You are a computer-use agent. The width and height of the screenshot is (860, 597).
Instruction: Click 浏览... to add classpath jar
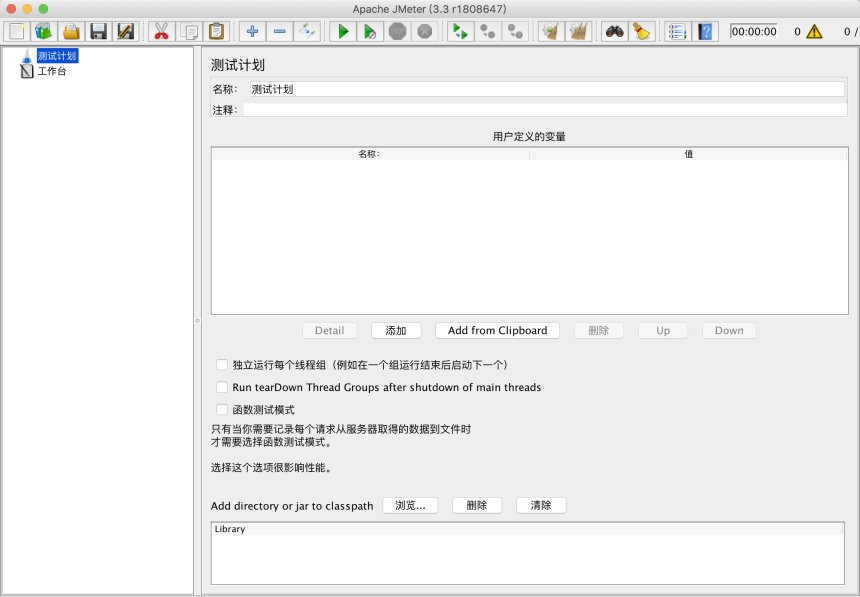tap(410, 505)
